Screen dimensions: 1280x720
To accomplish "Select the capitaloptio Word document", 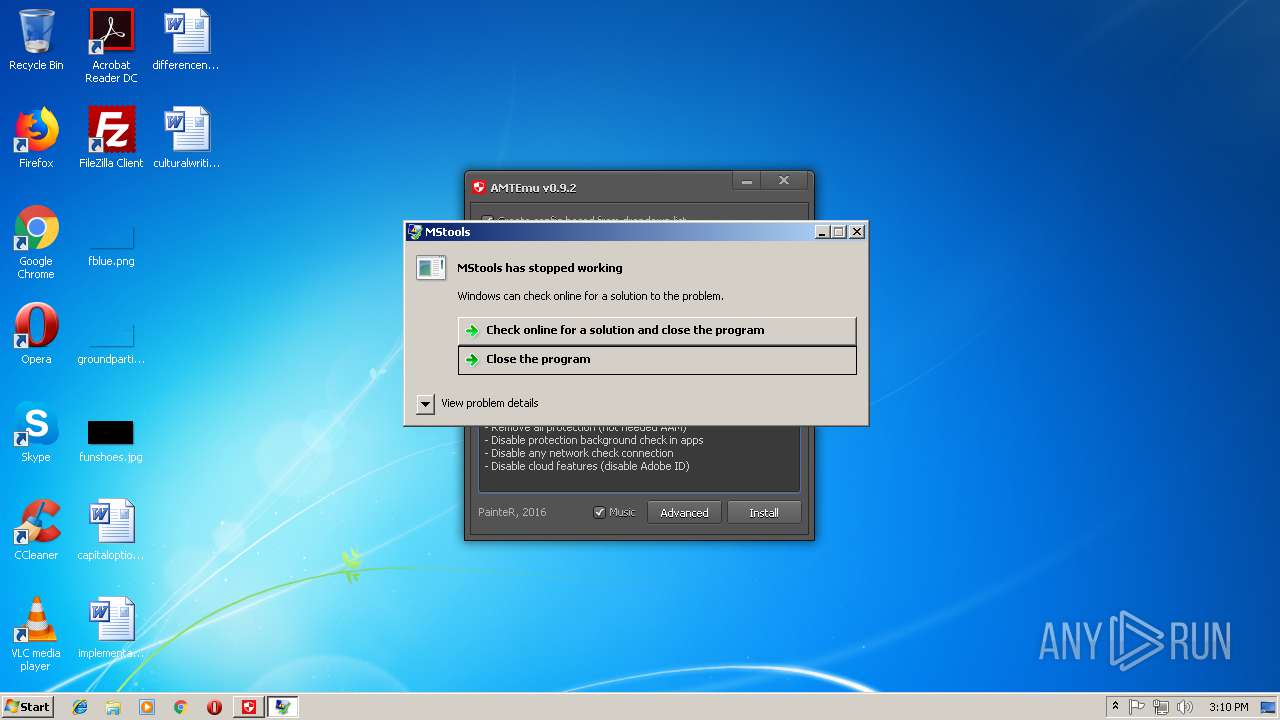I will coord(111,530).
